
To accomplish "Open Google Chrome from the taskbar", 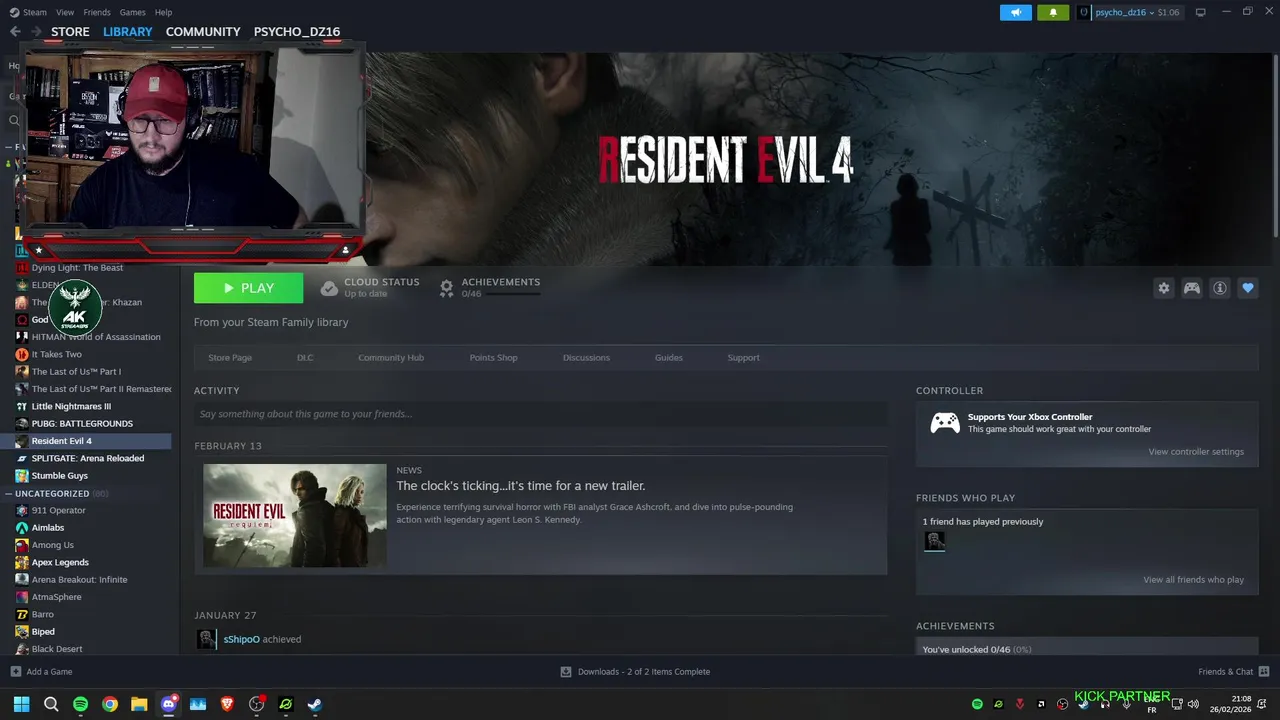I will pos(110,704).
